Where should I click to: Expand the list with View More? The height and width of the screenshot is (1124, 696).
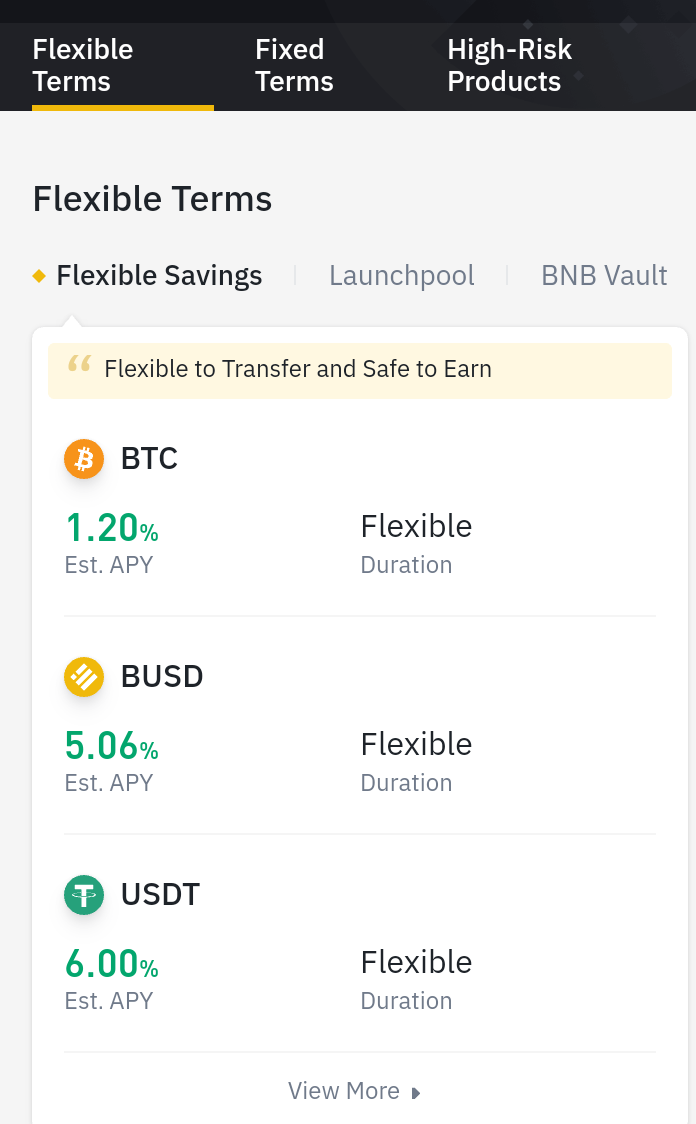tap(354, 1091)
